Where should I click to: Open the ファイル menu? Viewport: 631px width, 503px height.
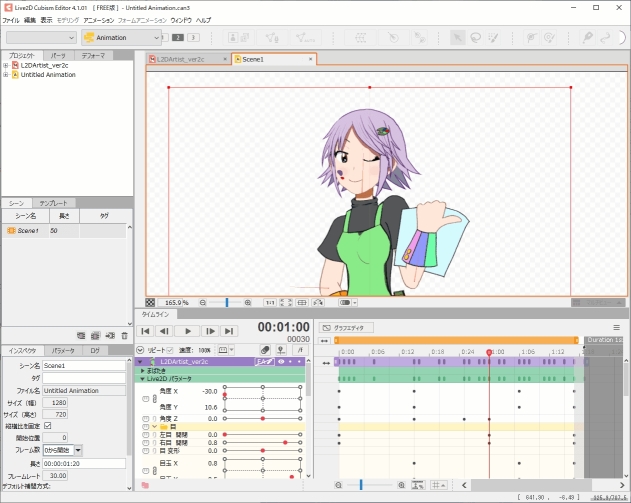point(11,20)
